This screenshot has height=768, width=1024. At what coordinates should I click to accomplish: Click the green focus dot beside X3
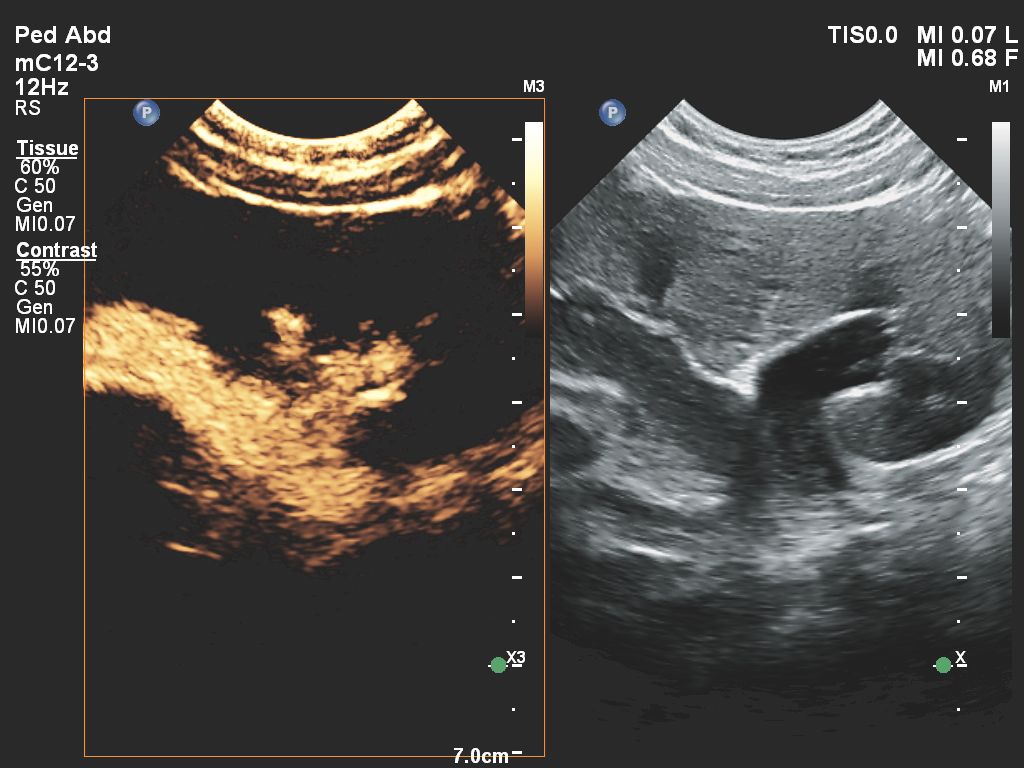coord(498,665)
